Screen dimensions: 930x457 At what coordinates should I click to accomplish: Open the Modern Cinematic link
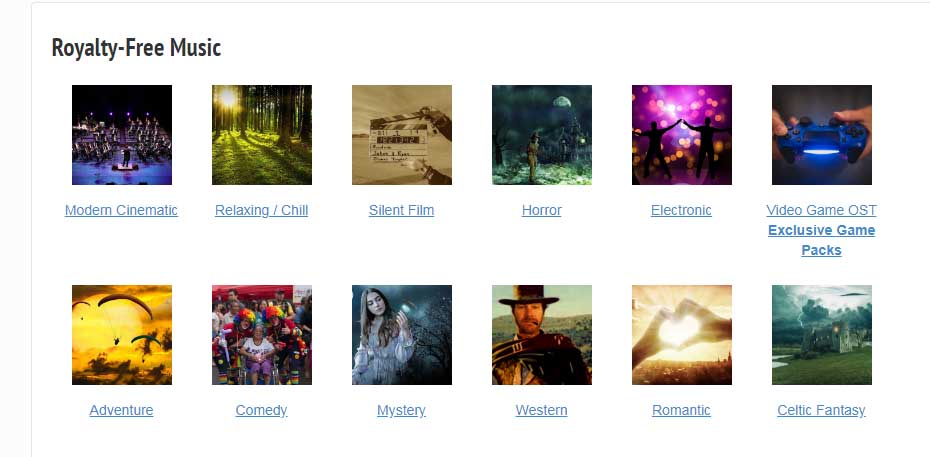(121, 210)
